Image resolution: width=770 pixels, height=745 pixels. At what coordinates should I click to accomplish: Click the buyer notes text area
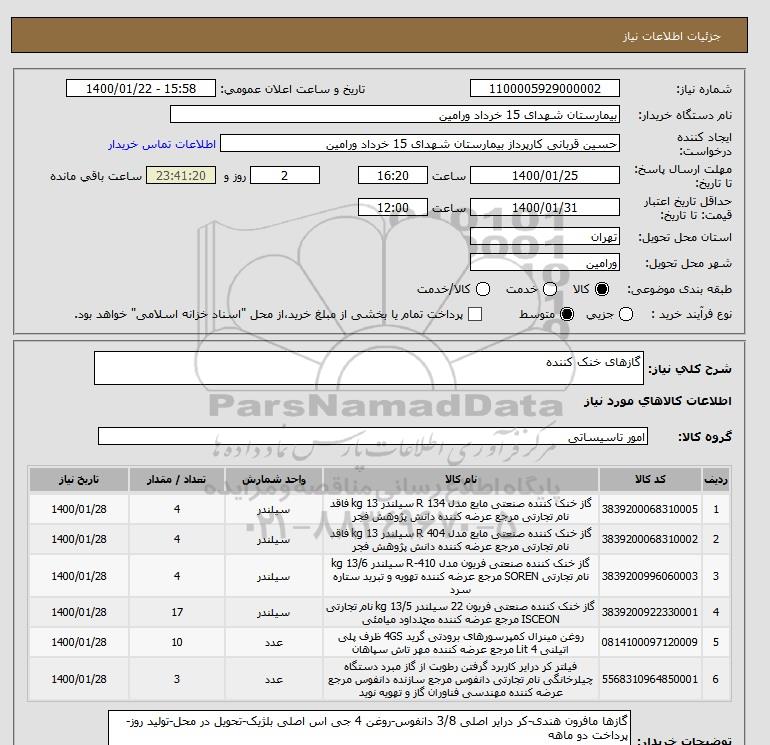pyautogui.click(x=369, y=728)
